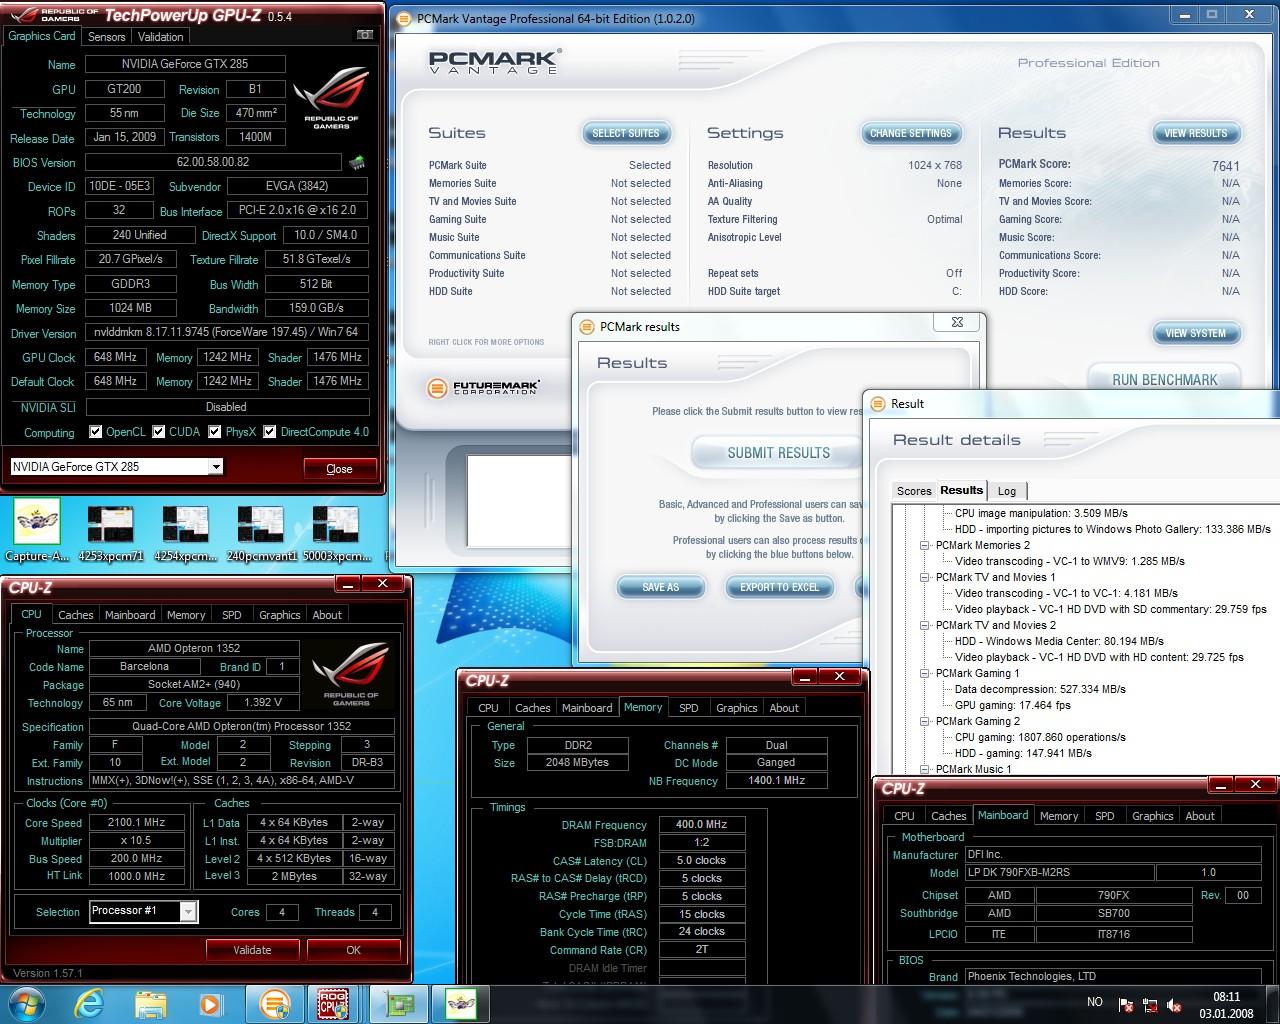Open Graphics tab in CPU-Z Mainboard window
This screenshot has height=1024, width=1280.
pyautogui.click(x=1152, y=816)
